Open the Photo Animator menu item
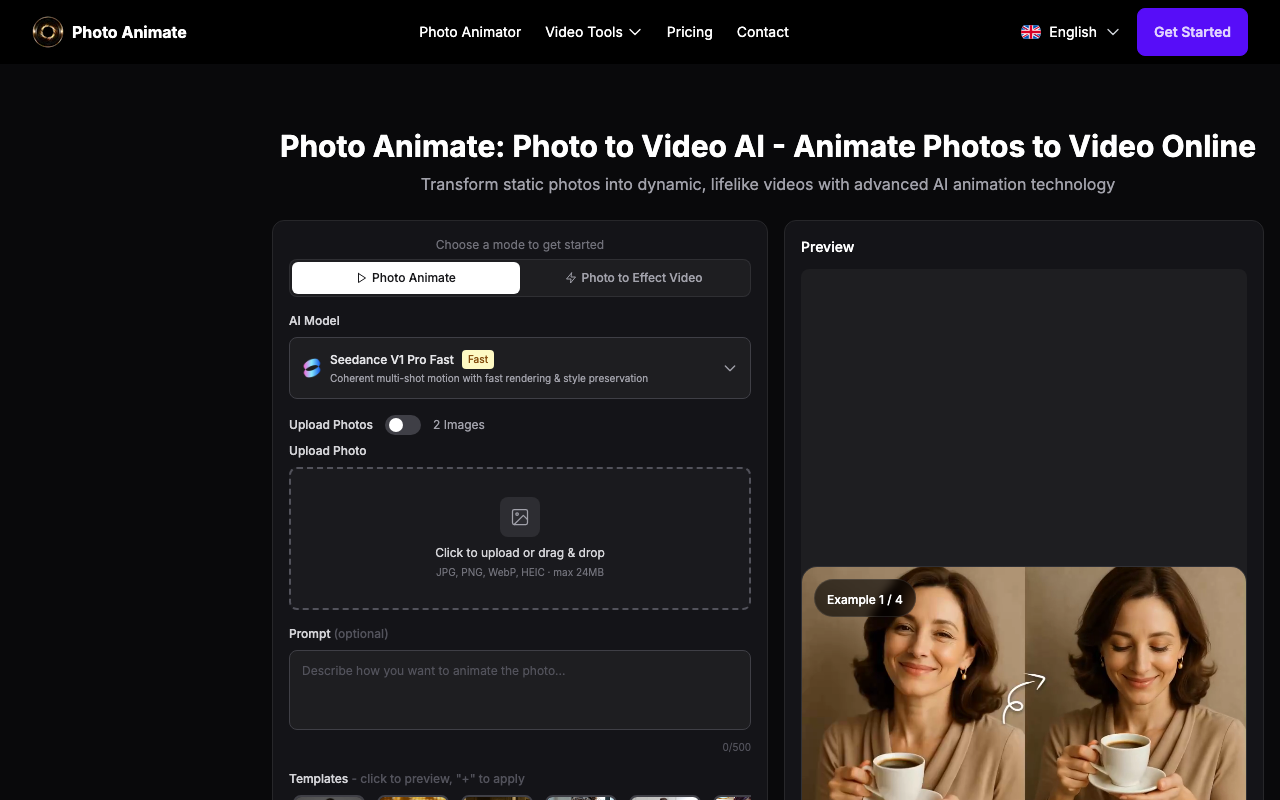This screenshot has width=1280, height=800. point(470,32)
